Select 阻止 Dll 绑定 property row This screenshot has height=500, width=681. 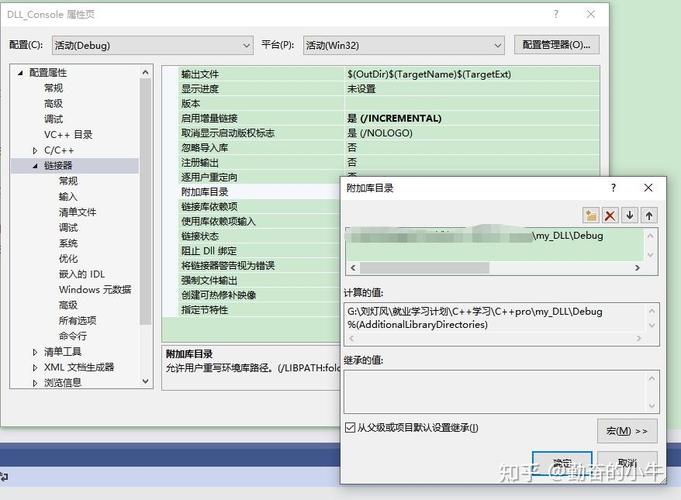(260, 251)
